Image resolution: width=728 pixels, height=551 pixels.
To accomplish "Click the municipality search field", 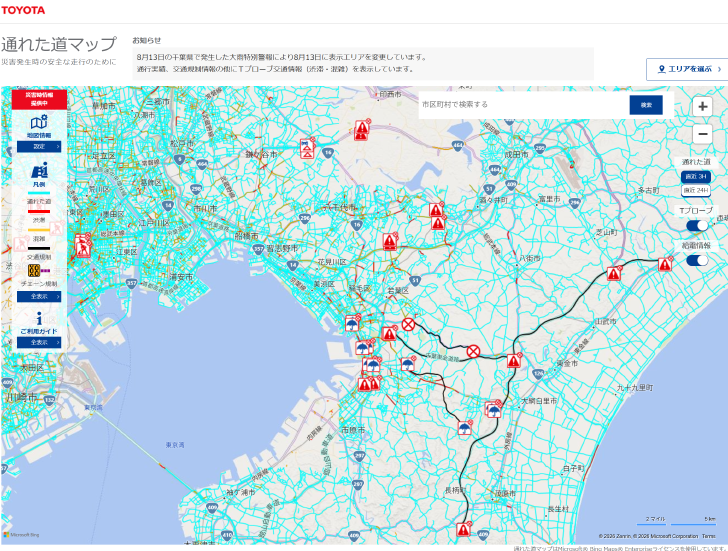I will (524, 105).
